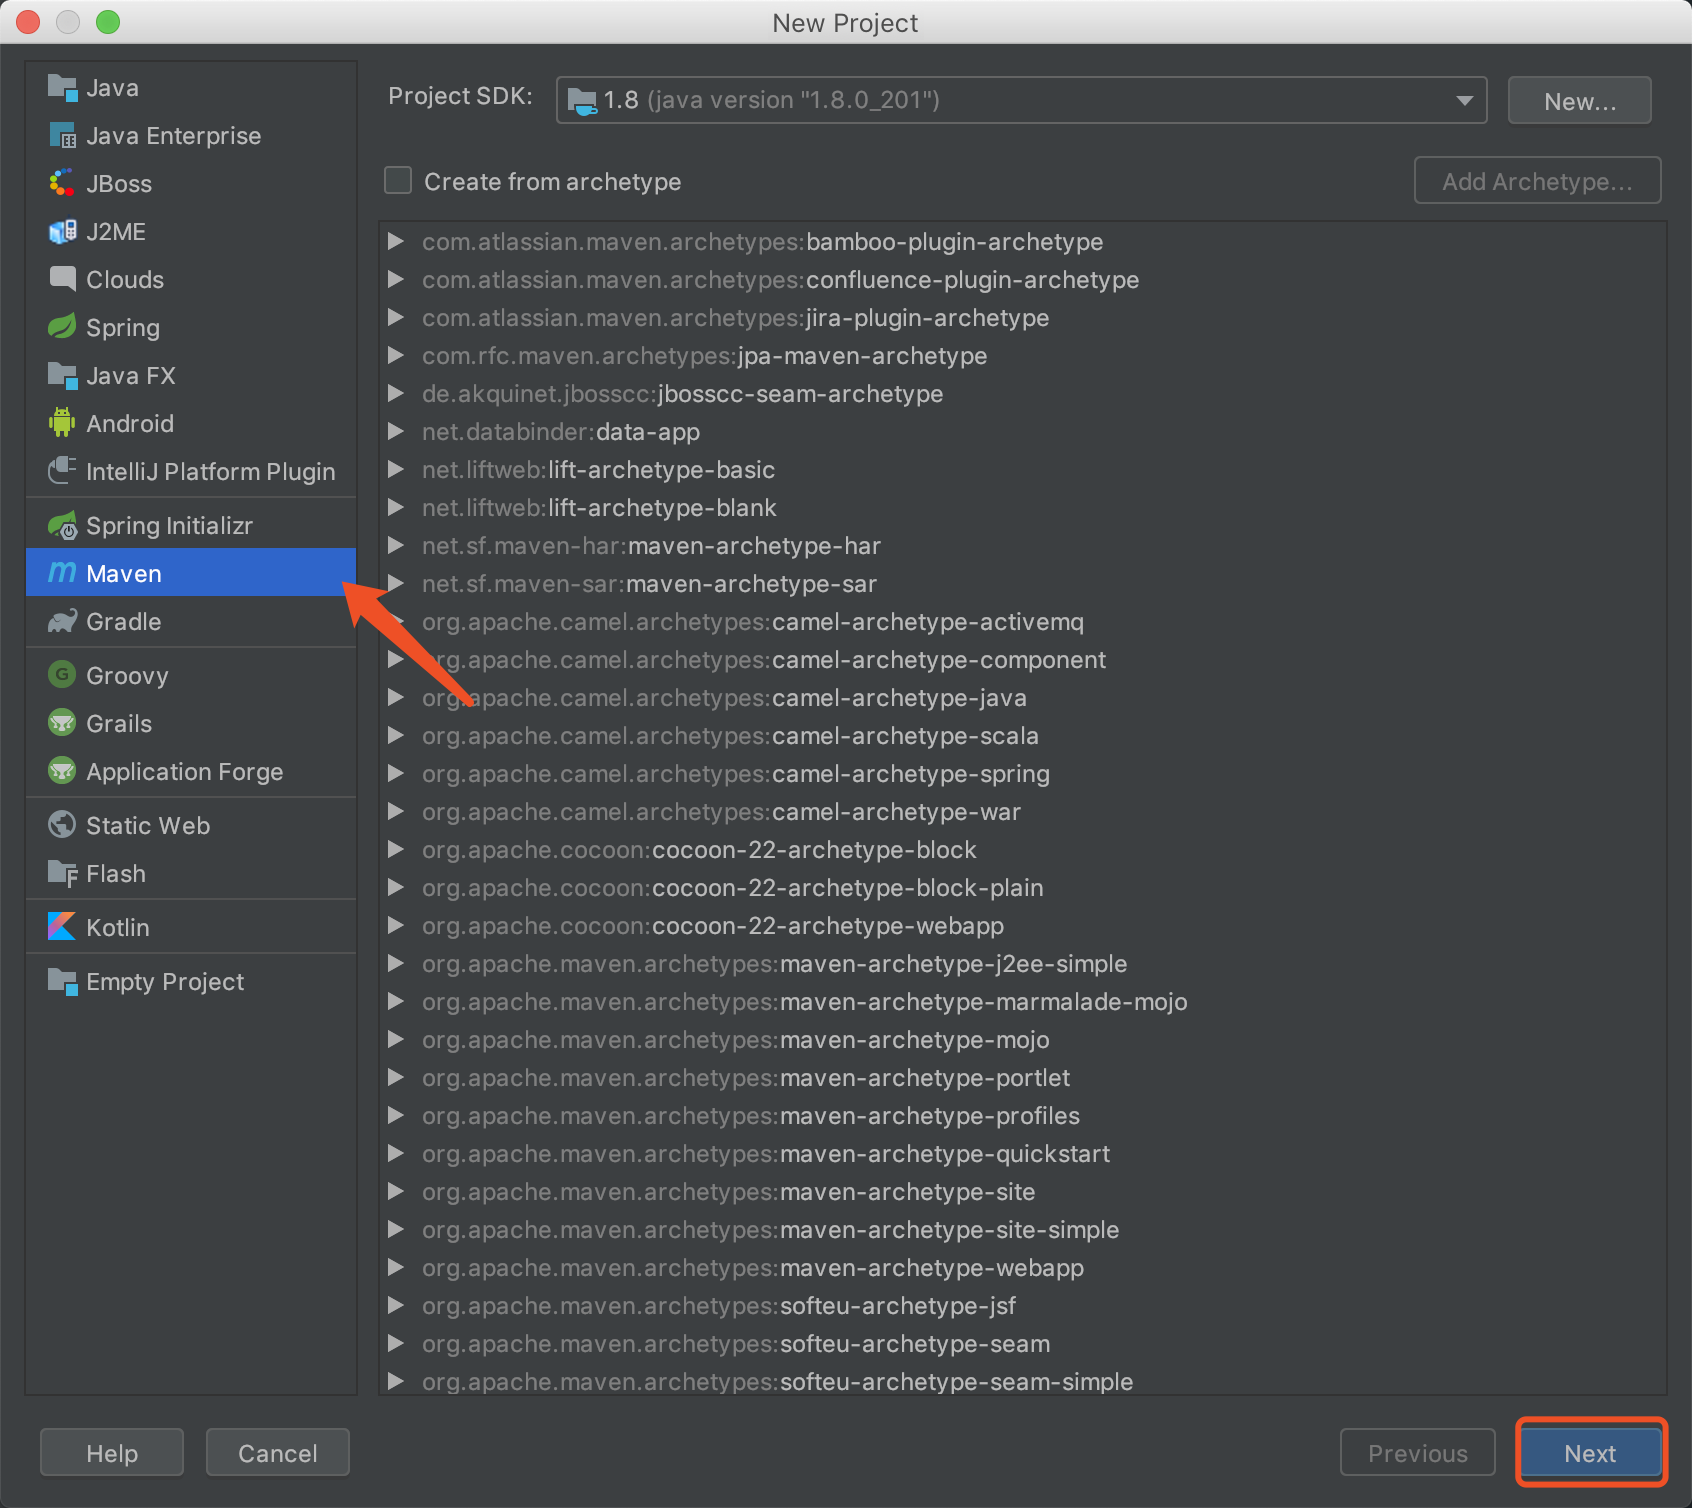Expand net.databinder data-app entry

pos(396,432)
